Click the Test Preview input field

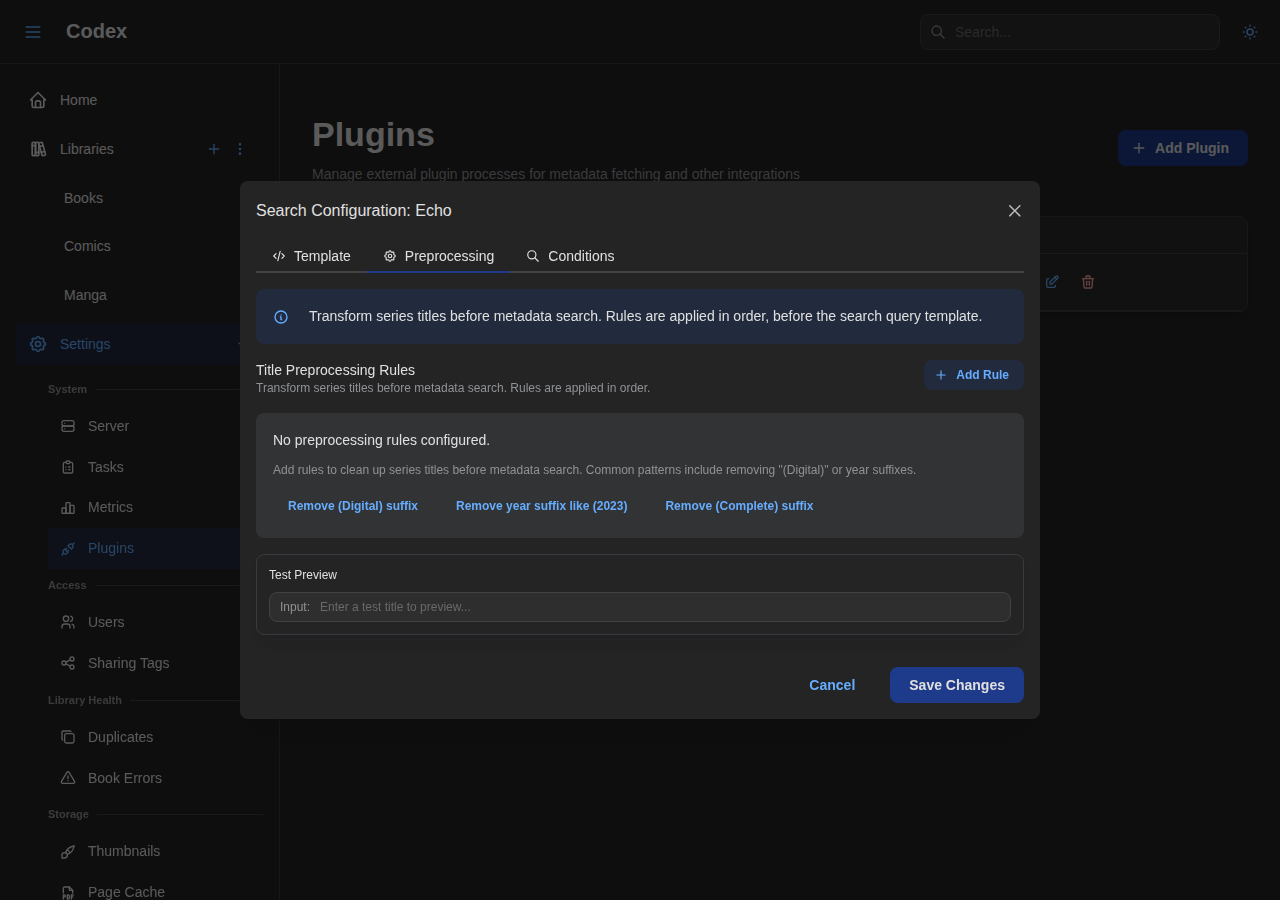[x=660, y=607]
